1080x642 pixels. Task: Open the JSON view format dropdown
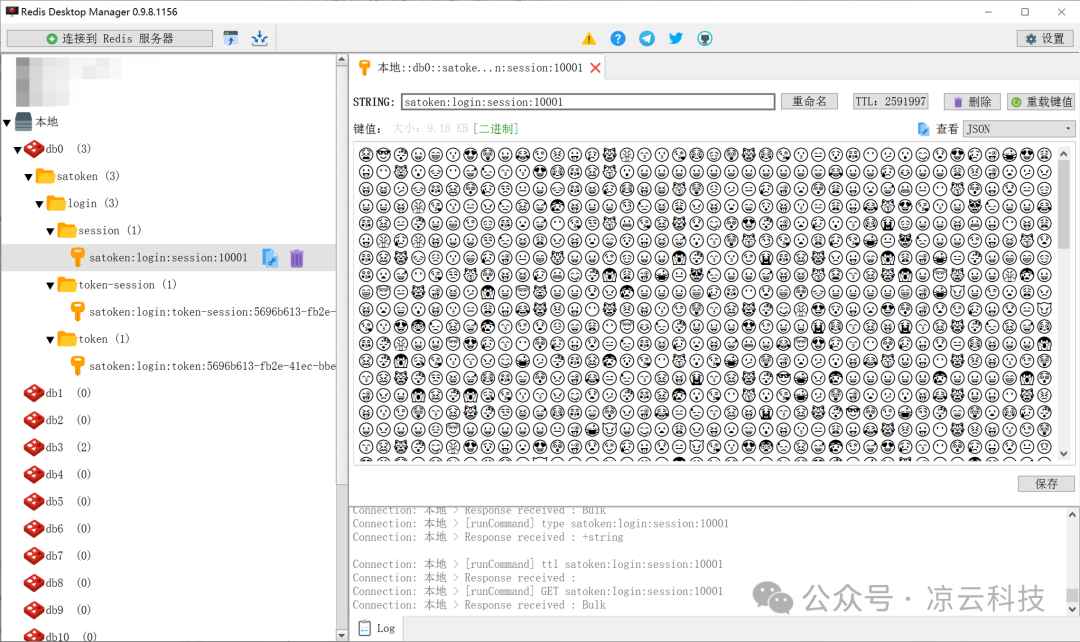click(x=1019, y=129)
